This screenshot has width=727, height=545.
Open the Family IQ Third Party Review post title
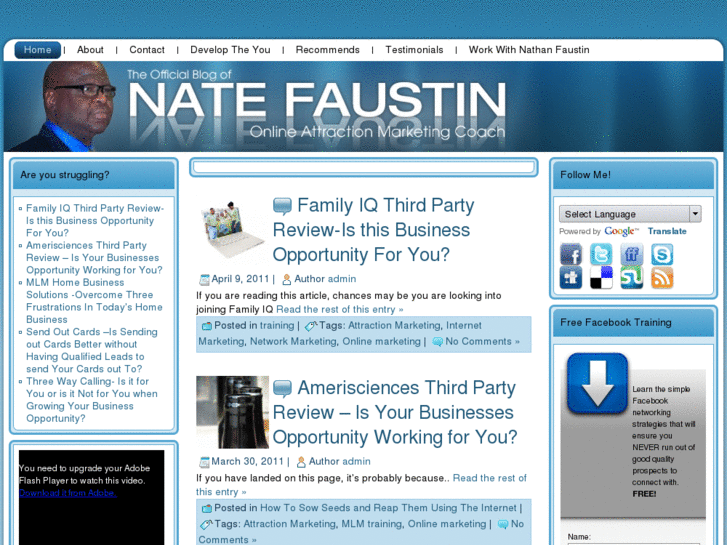(373, 230)
